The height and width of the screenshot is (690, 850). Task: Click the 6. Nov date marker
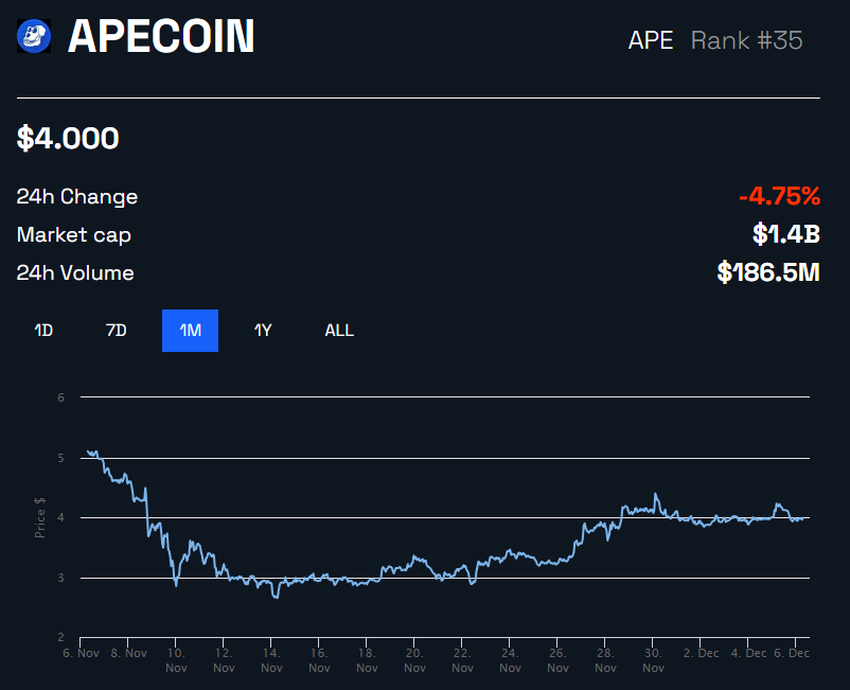coord(81,653)
